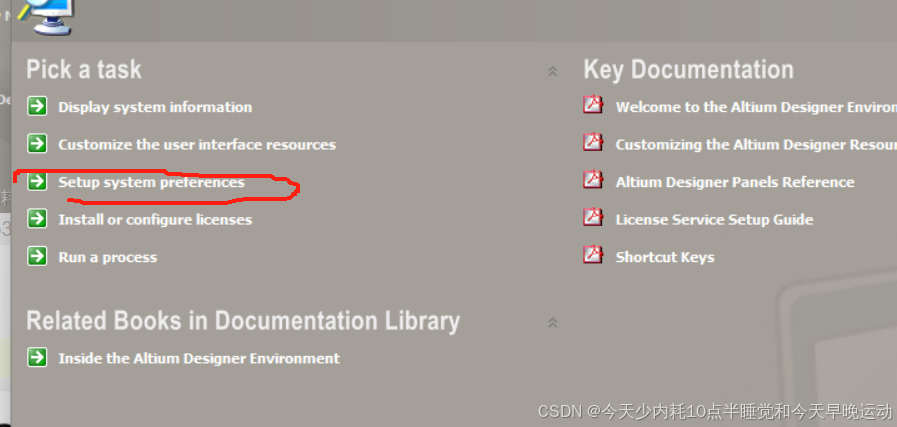Select Run a process link
The width and height of the screenshot is (897, 427).
click(x=108, y=257)
